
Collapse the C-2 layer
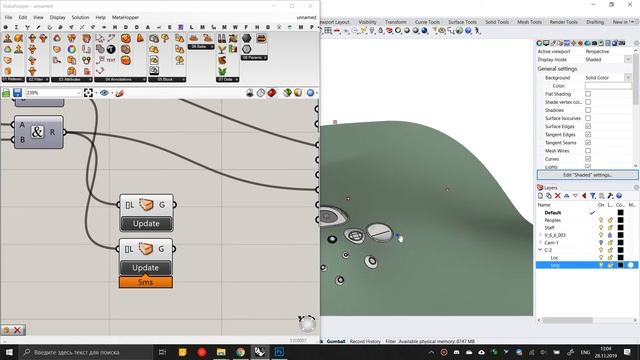coord(540,250)
